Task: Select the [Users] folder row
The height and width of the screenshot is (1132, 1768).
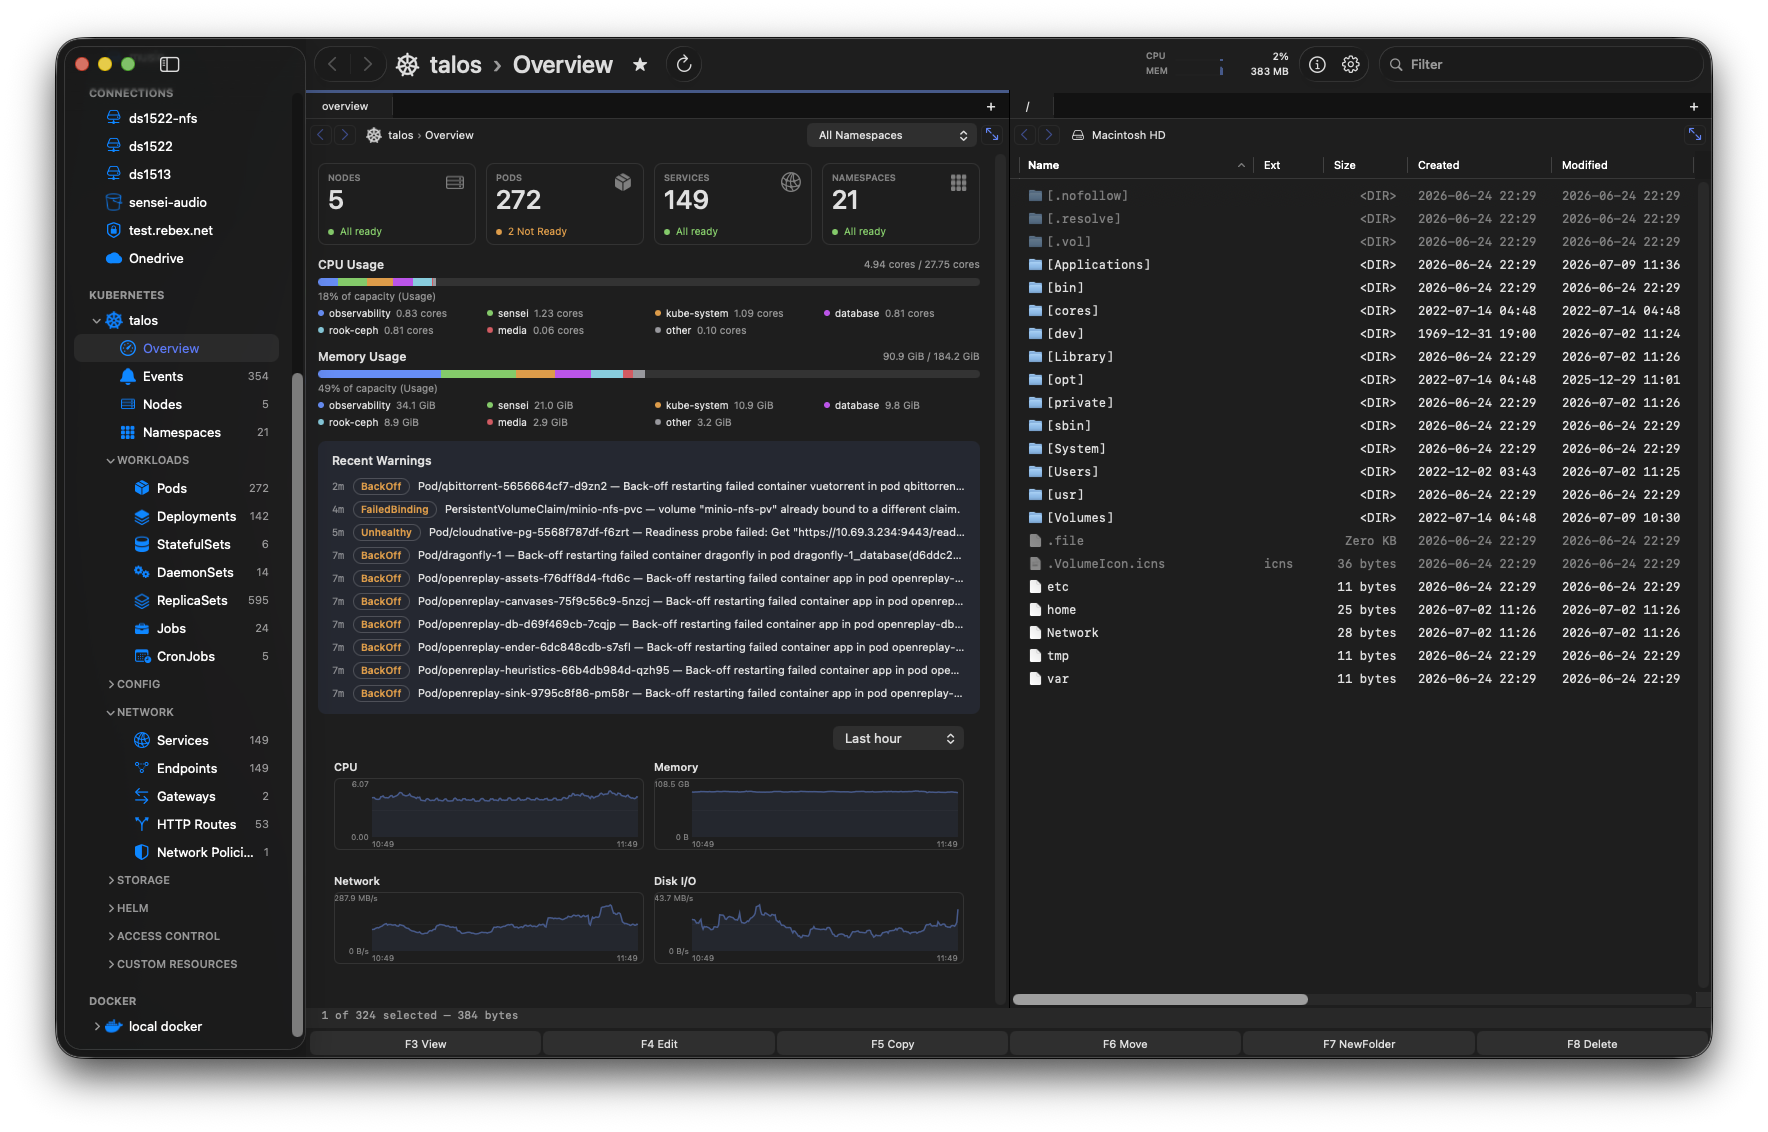Action: 1355,472
